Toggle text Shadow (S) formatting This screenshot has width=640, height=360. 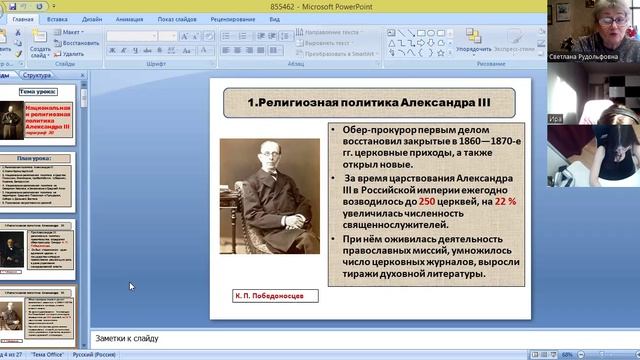[x=160, y=51]
